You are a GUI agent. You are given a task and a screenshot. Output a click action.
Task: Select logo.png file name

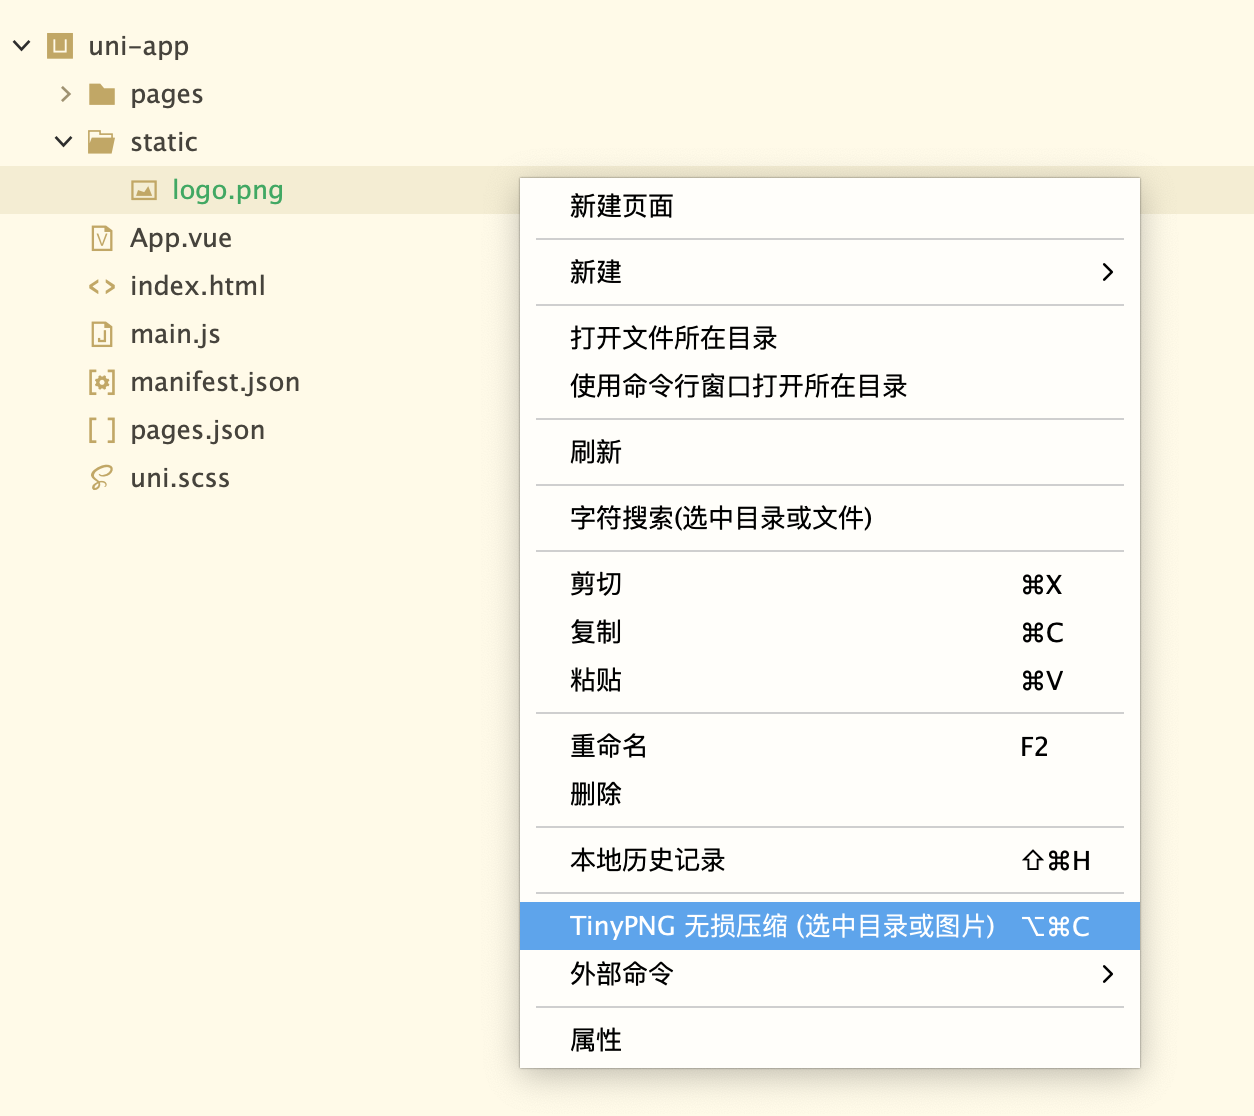point(228,190)
